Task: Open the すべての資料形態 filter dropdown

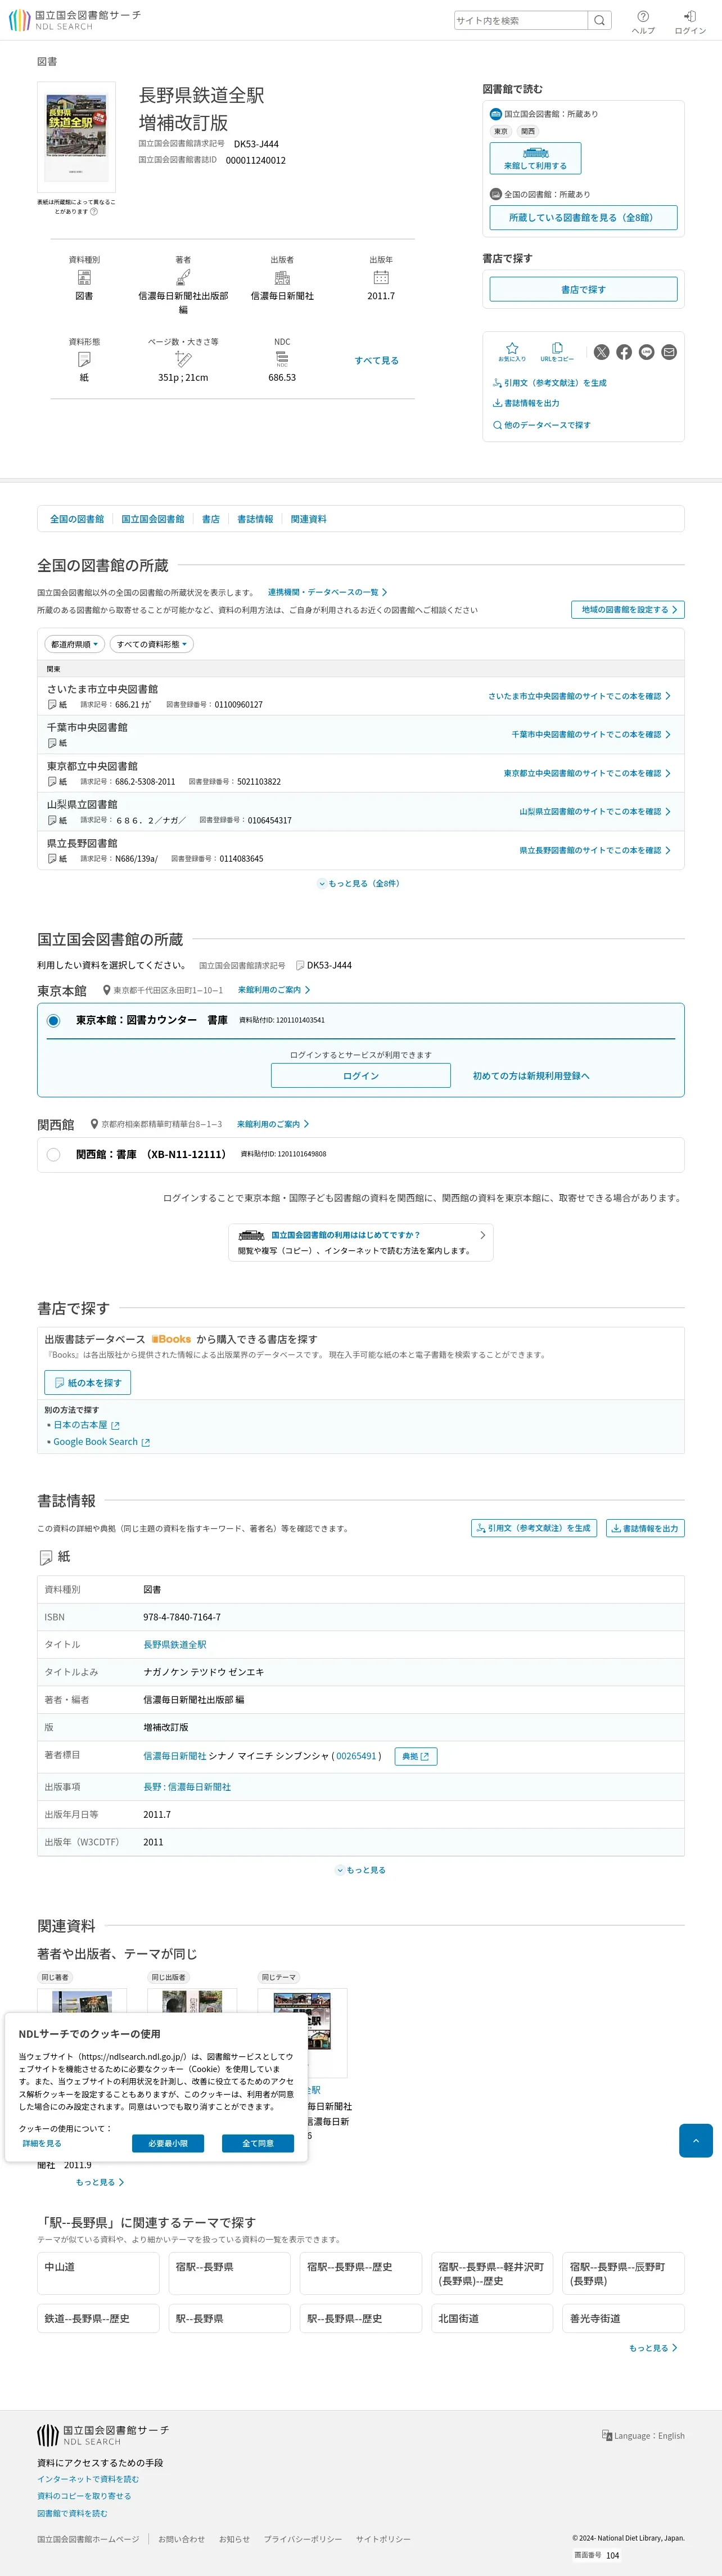Action: click(x=151, y=644)
